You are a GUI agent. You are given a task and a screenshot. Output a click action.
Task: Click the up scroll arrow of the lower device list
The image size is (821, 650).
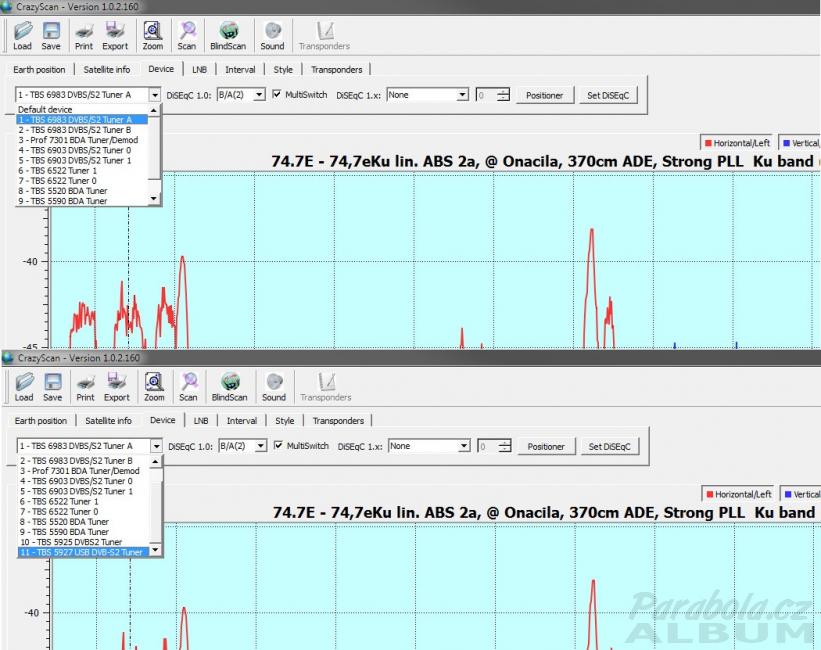click(155, 461)
